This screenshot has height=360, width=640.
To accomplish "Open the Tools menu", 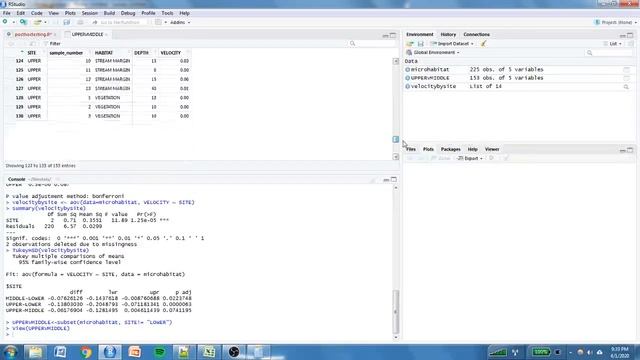I will (167, 13).
